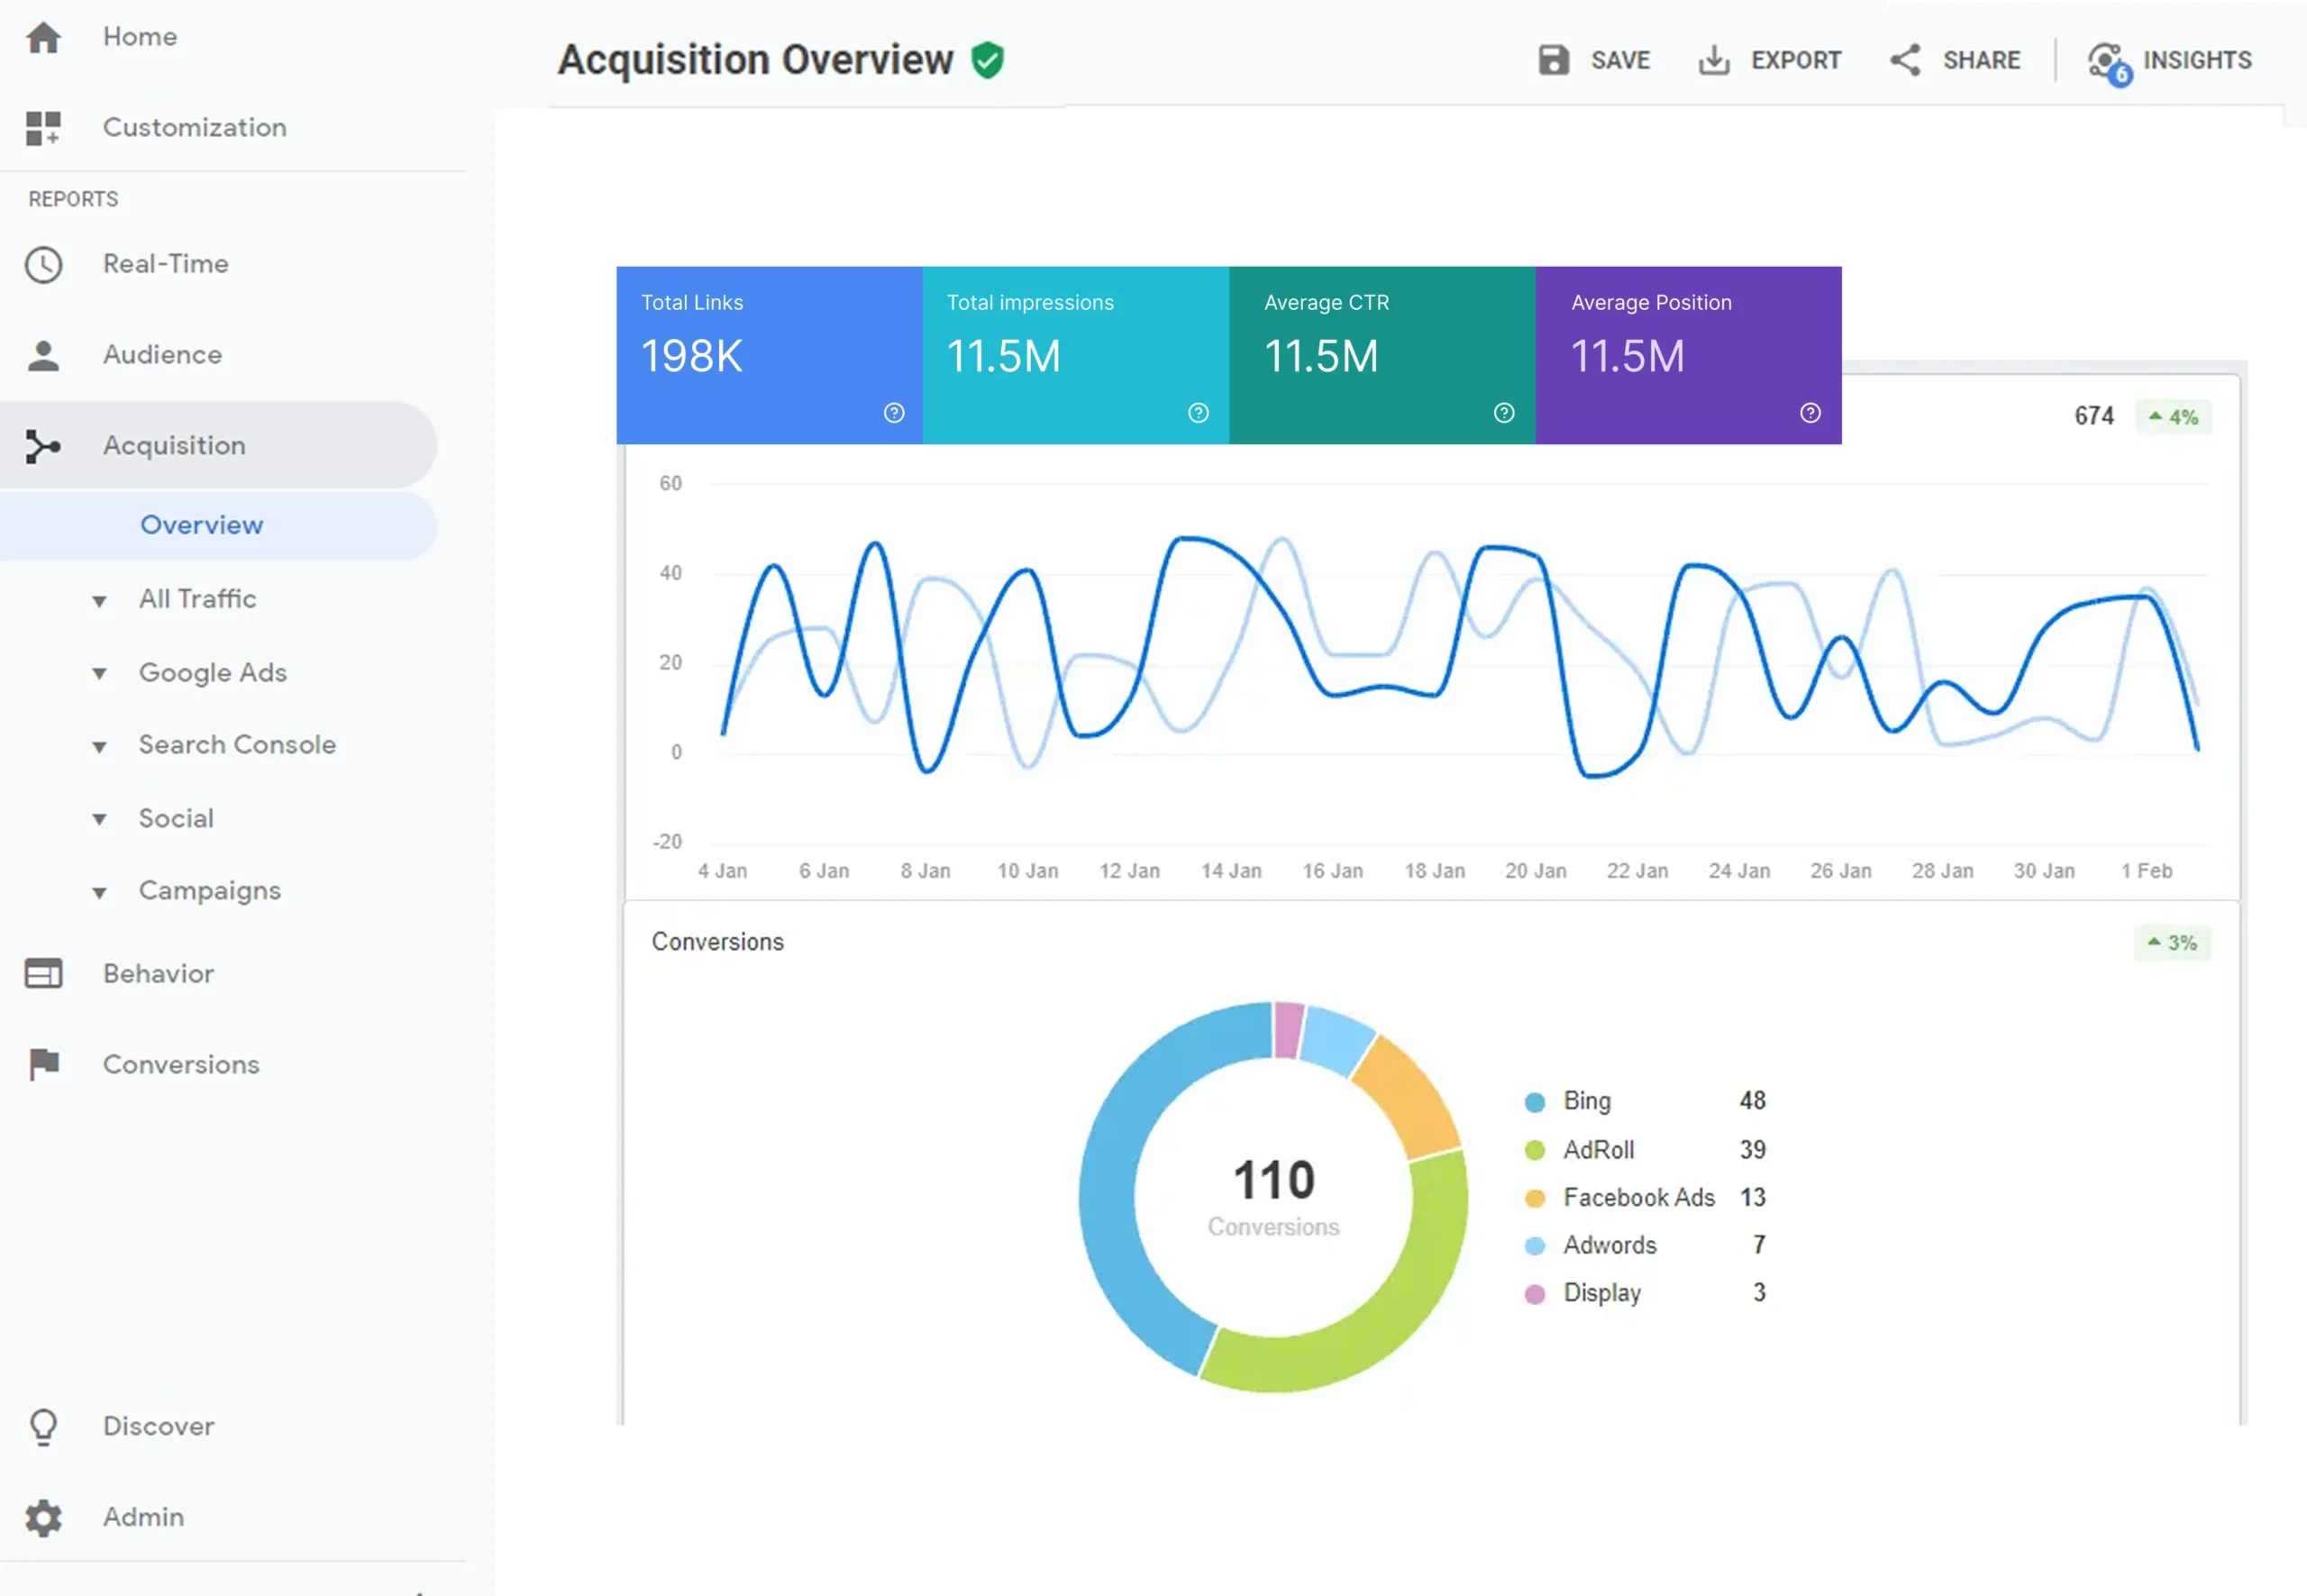2307x1596 pixels.
Task: Click the Real-Time clock icon
Action: click(x=43, y=264)
